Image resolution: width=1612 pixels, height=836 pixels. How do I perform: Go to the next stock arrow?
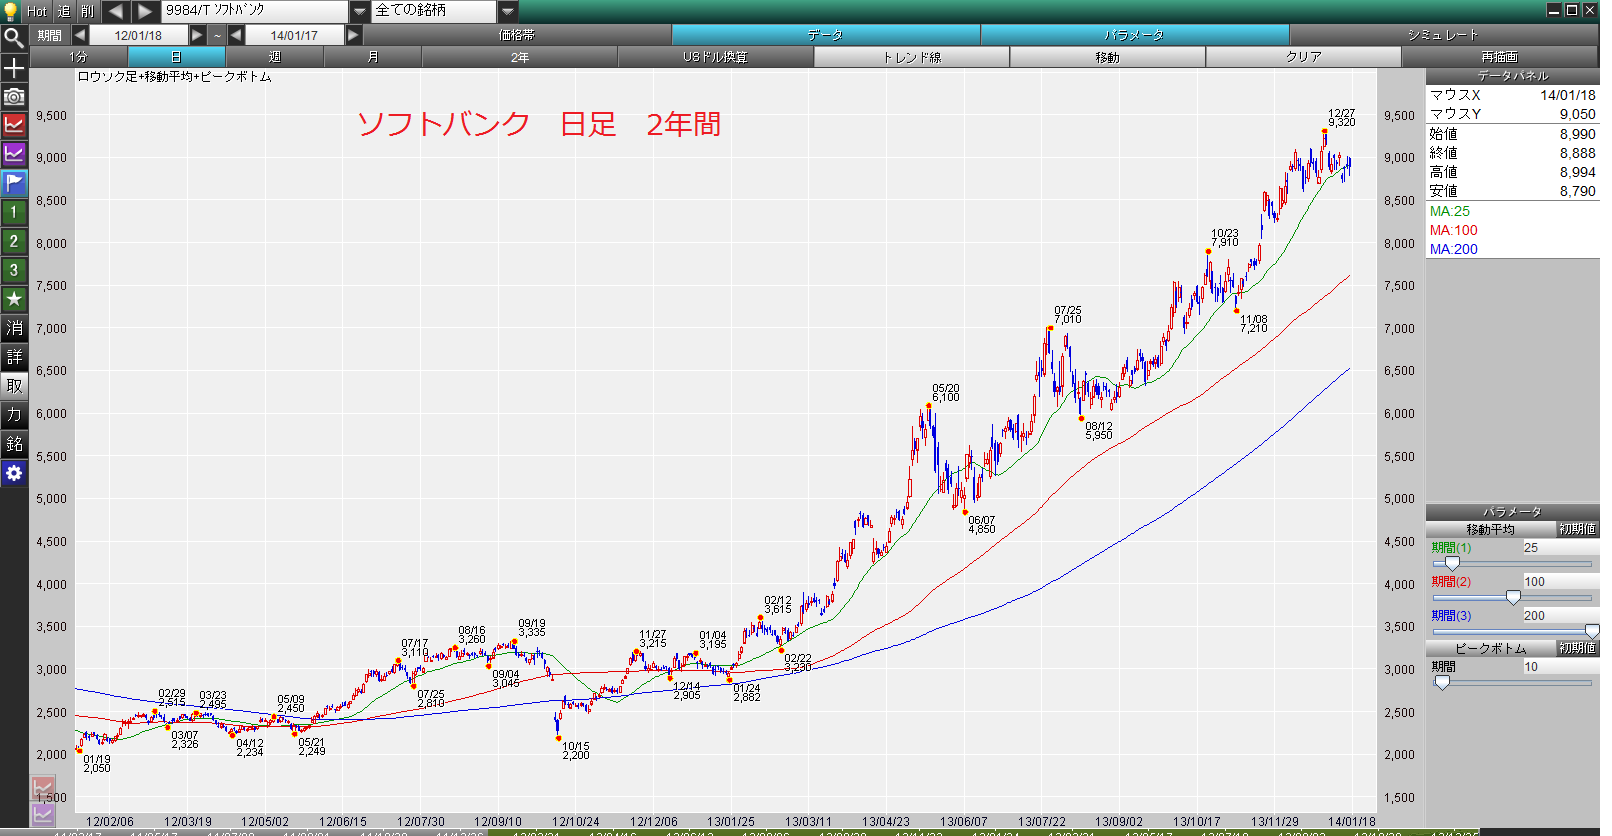[146, 11]
